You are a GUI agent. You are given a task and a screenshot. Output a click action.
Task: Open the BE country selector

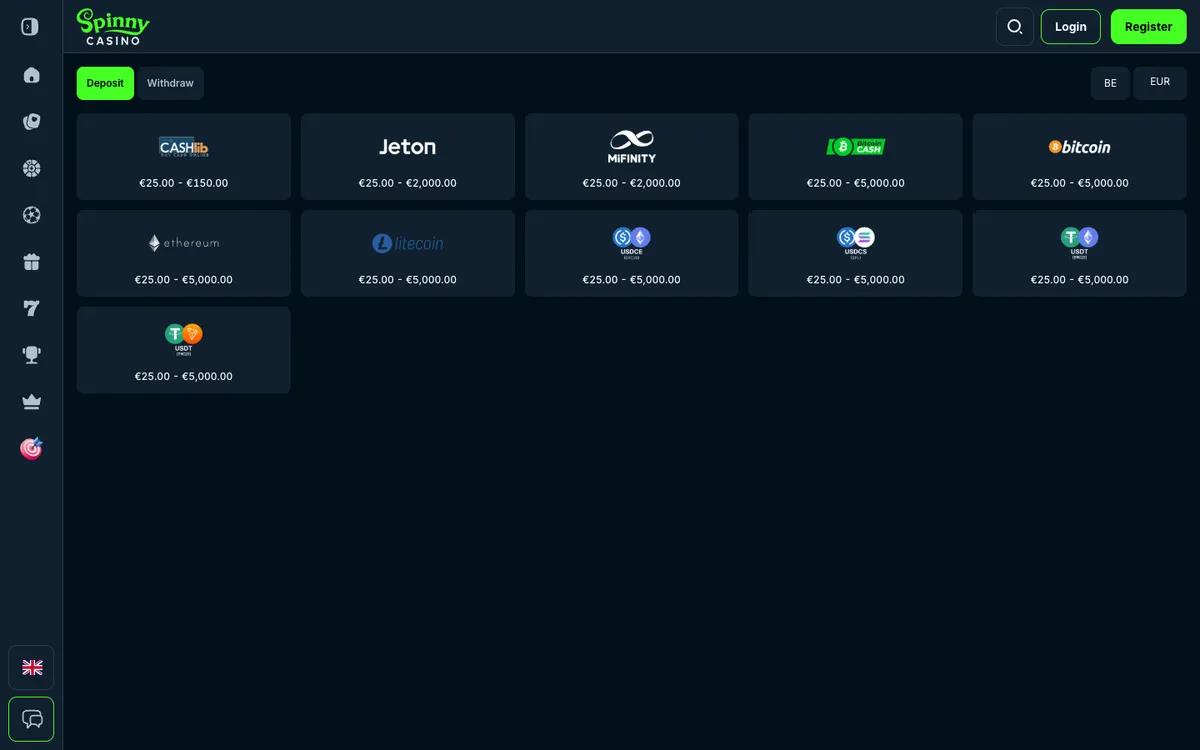click(x=1110, y=83)
